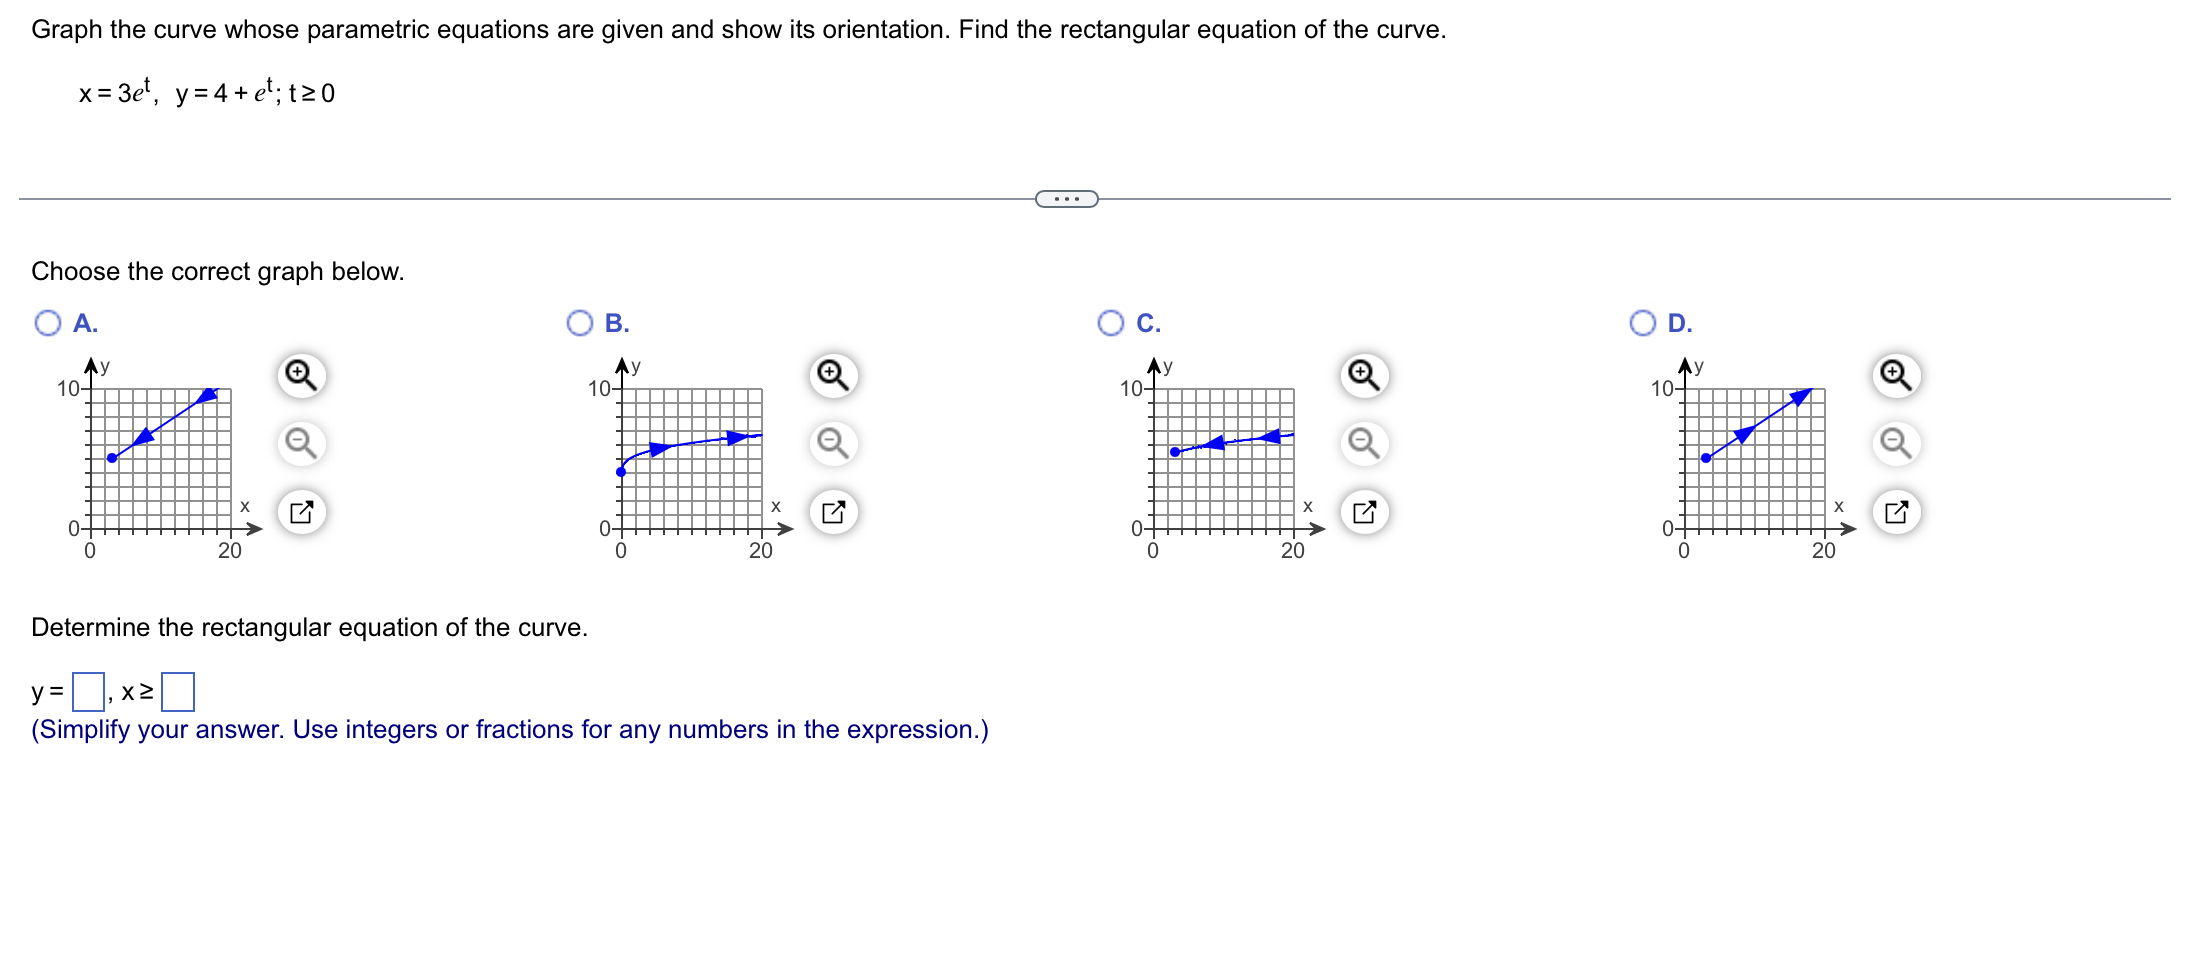Screen dimensions: 2191x961
Task: Select answer choice C radio button
Action: click(x=1112, y=322)
